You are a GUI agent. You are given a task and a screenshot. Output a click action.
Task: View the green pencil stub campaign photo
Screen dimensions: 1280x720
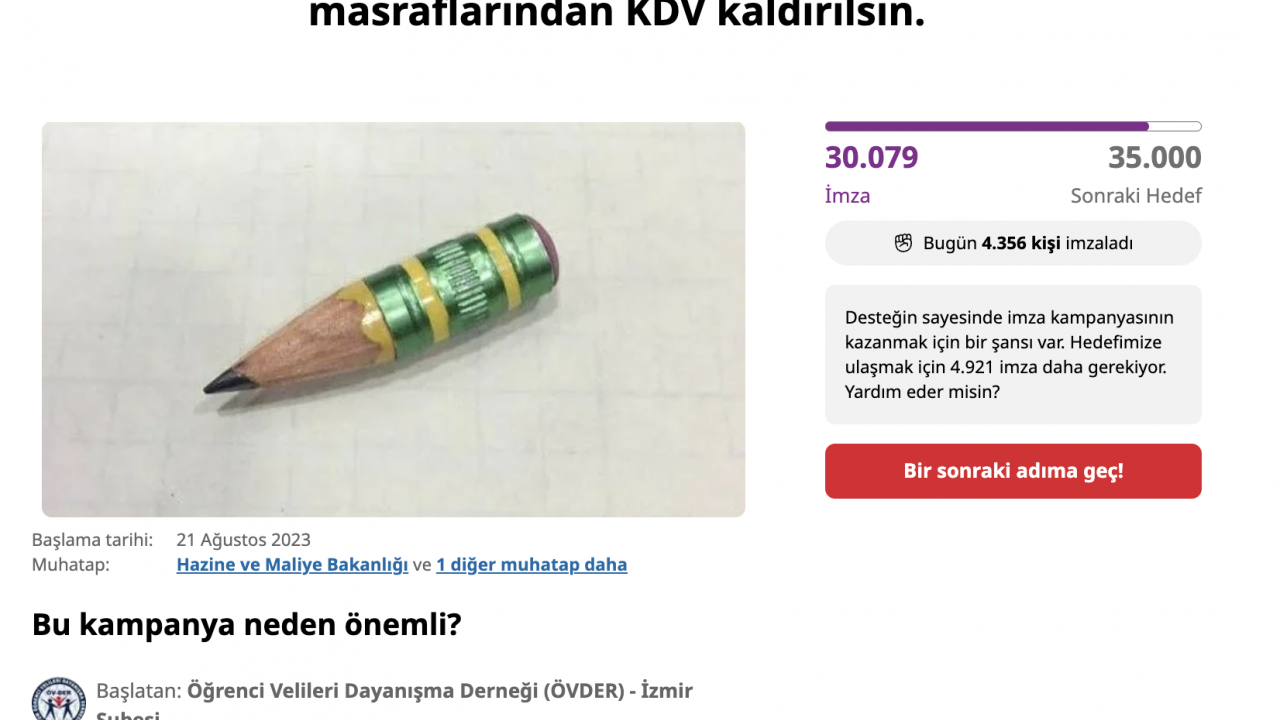[x=393, y=319]
